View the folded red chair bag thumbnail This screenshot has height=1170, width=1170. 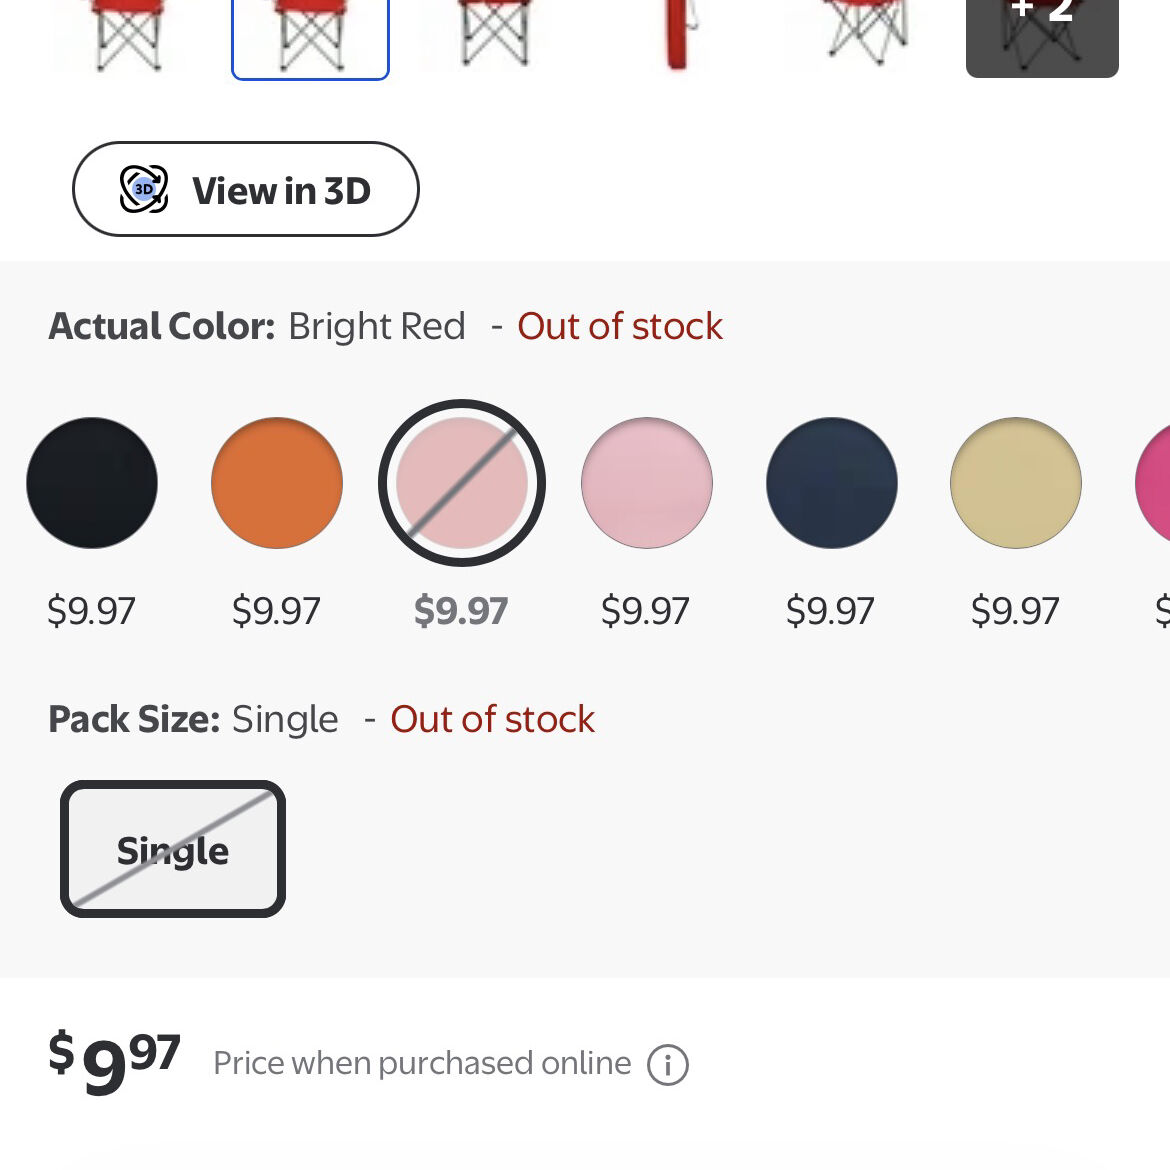pos(679,35)
